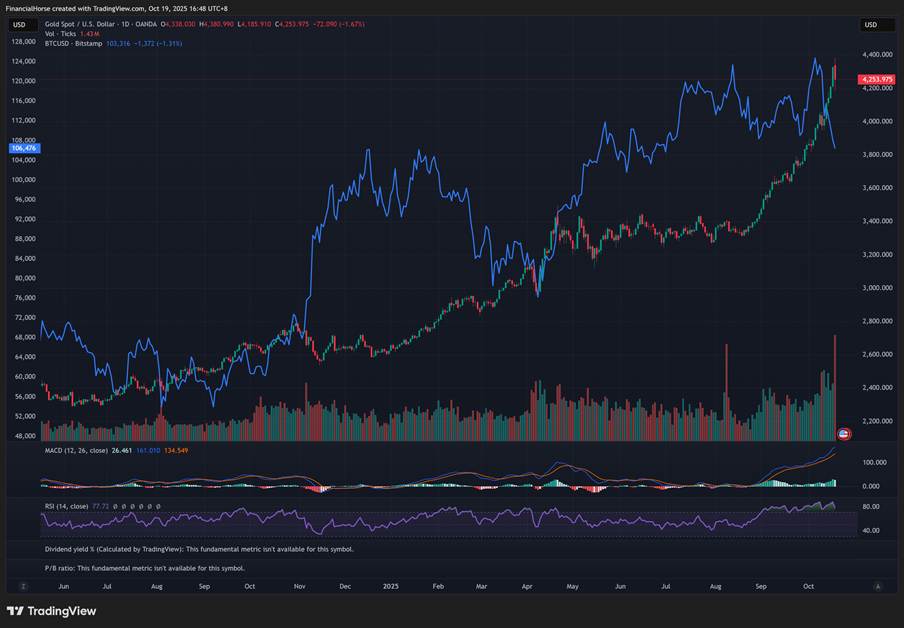Select the Vol Ticks indicator legend

click(62, 34)
